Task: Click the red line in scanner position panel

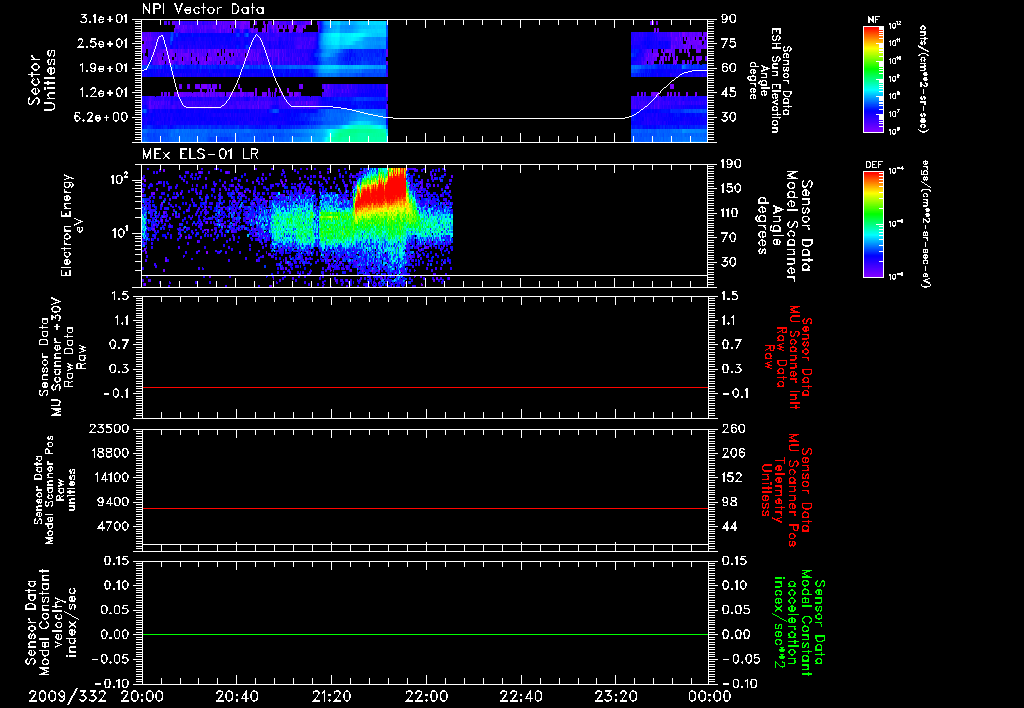Action: 425,508
